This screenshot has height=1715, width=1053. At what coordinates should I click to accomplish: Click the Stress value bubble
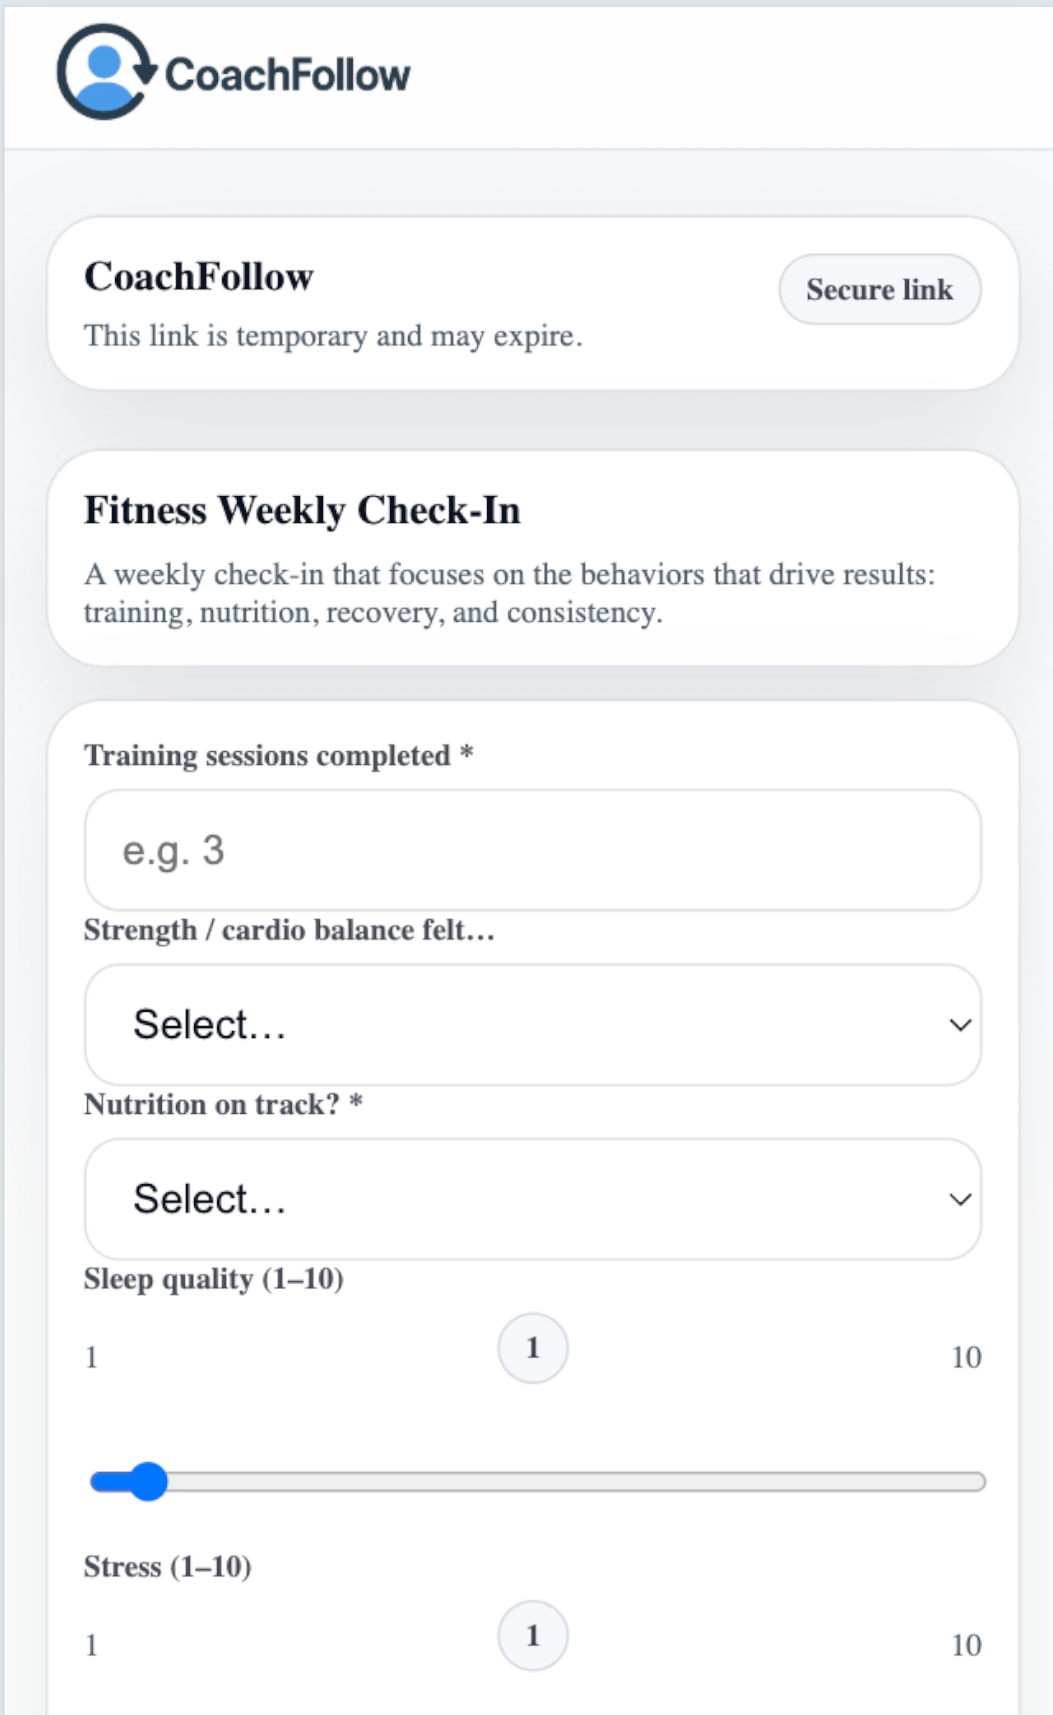tap(533, 1636)
